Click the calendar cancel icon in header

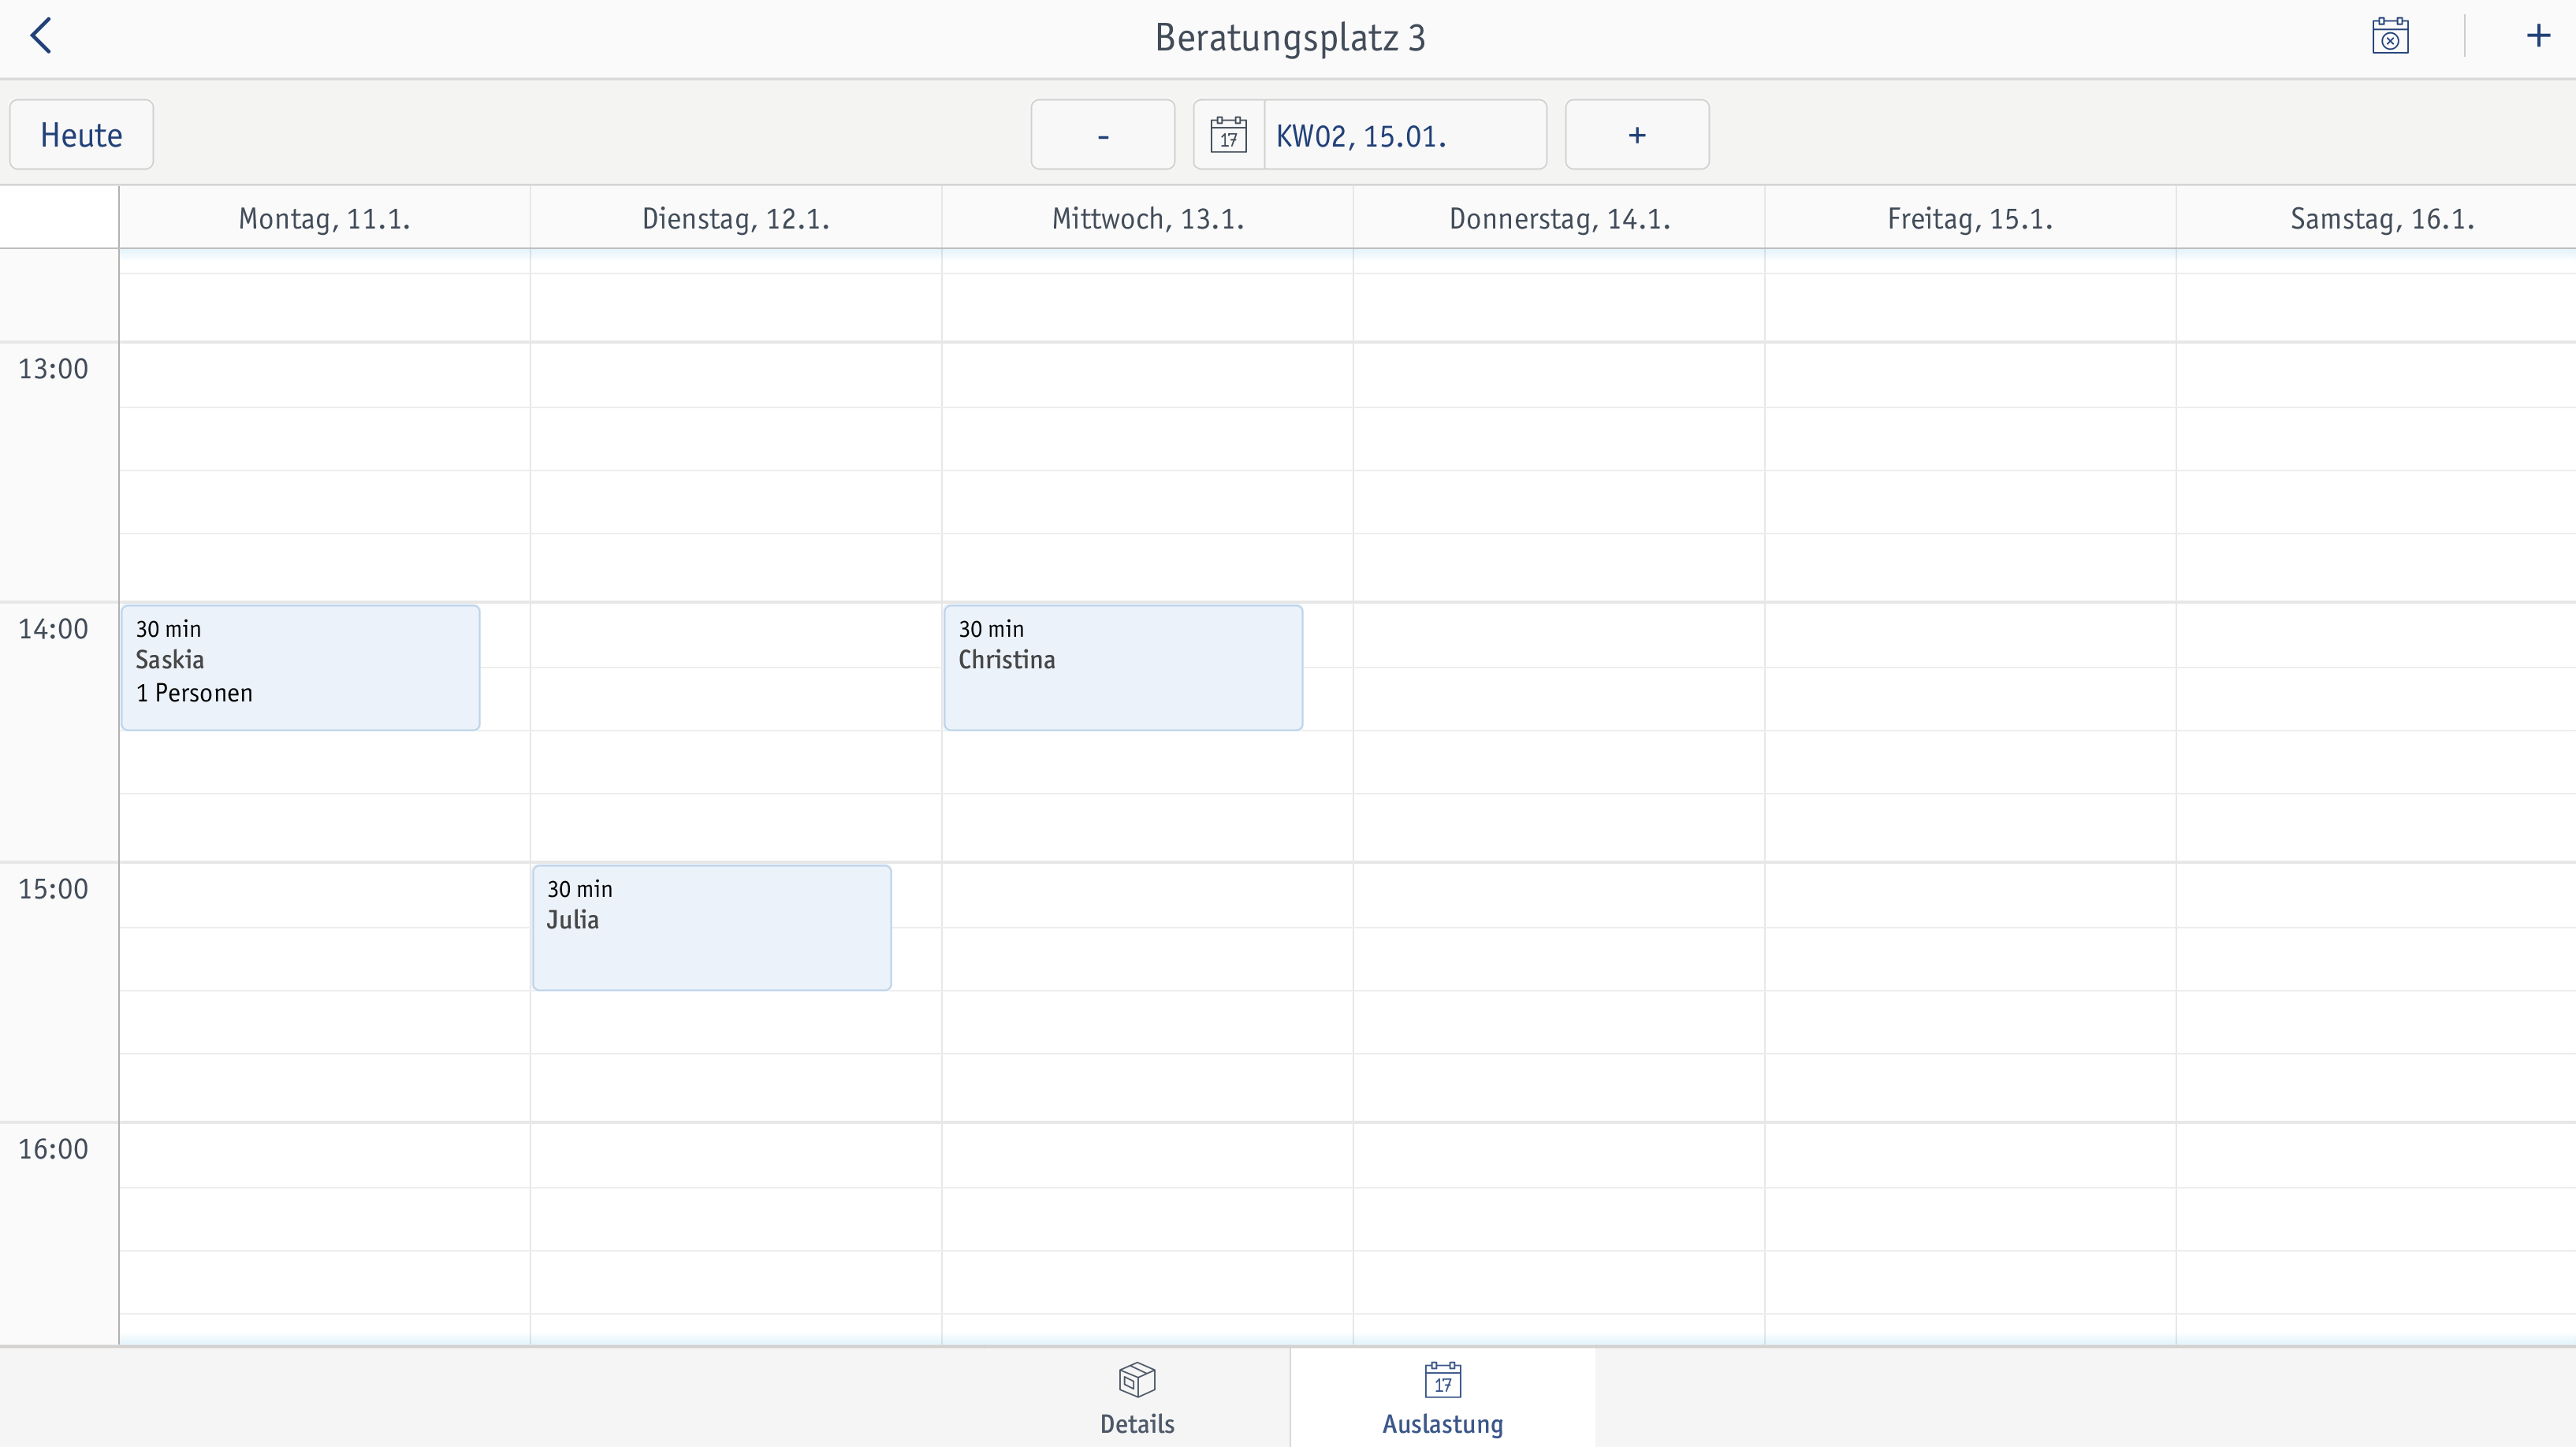click(2390, 36)
